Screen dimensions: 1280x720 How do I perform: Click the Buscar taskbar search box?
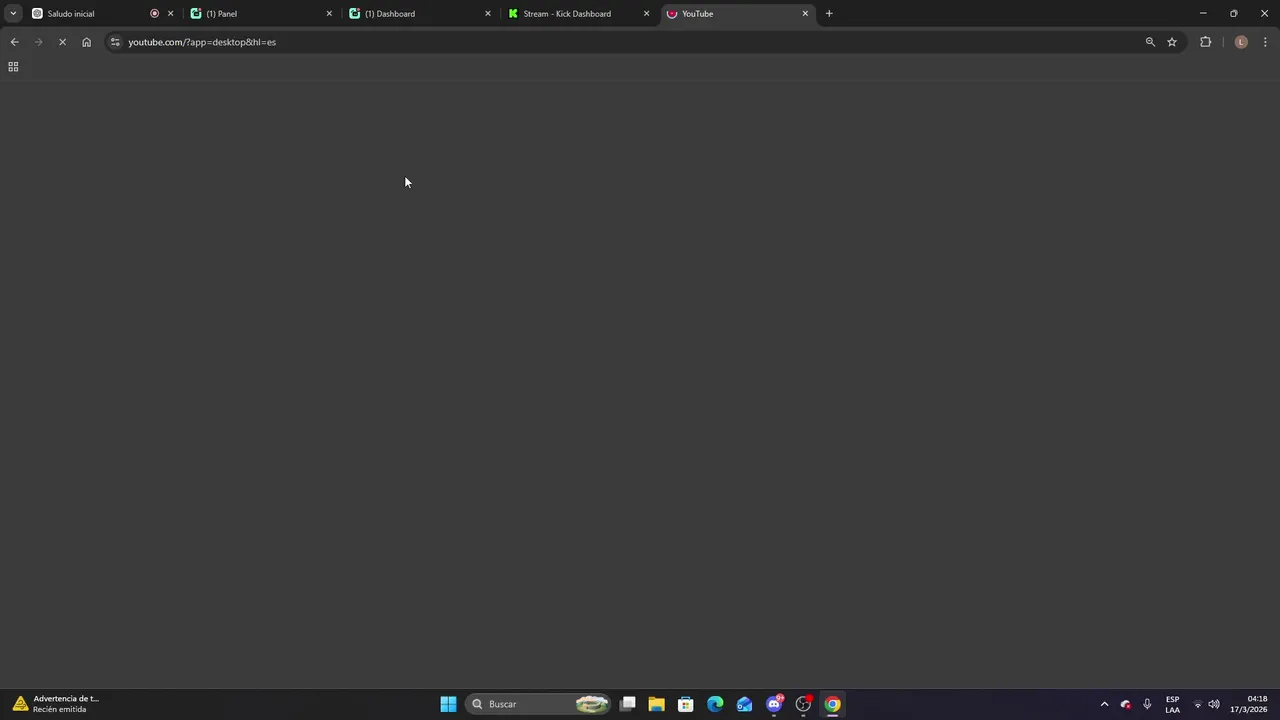tap(540, 704)
